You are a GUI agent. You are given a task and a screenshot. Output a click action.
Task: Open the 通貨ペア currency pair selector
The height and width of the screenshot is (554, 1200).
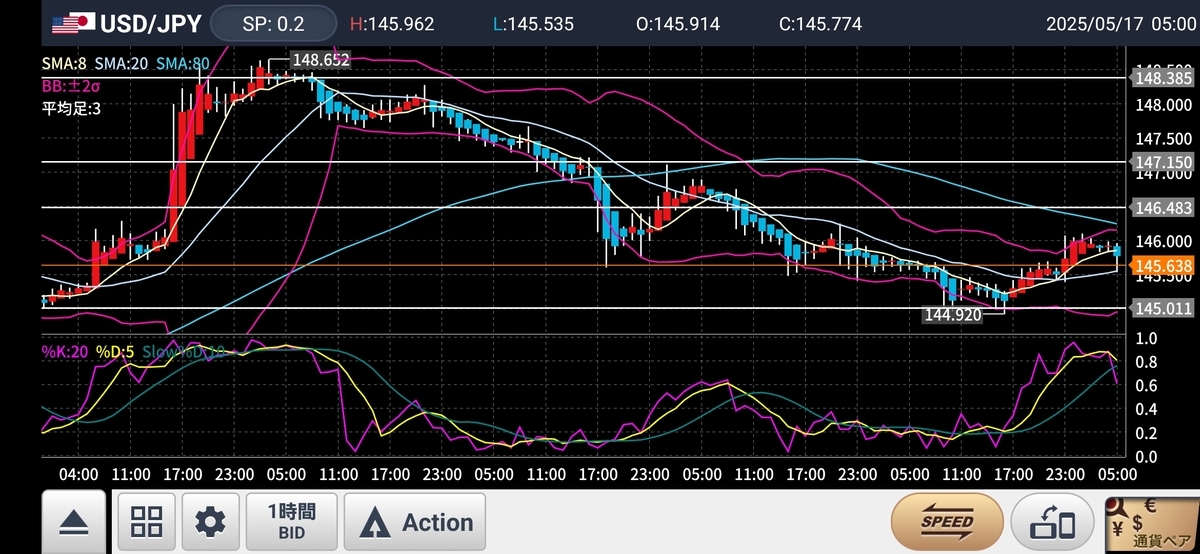(x=1151, y=524)
